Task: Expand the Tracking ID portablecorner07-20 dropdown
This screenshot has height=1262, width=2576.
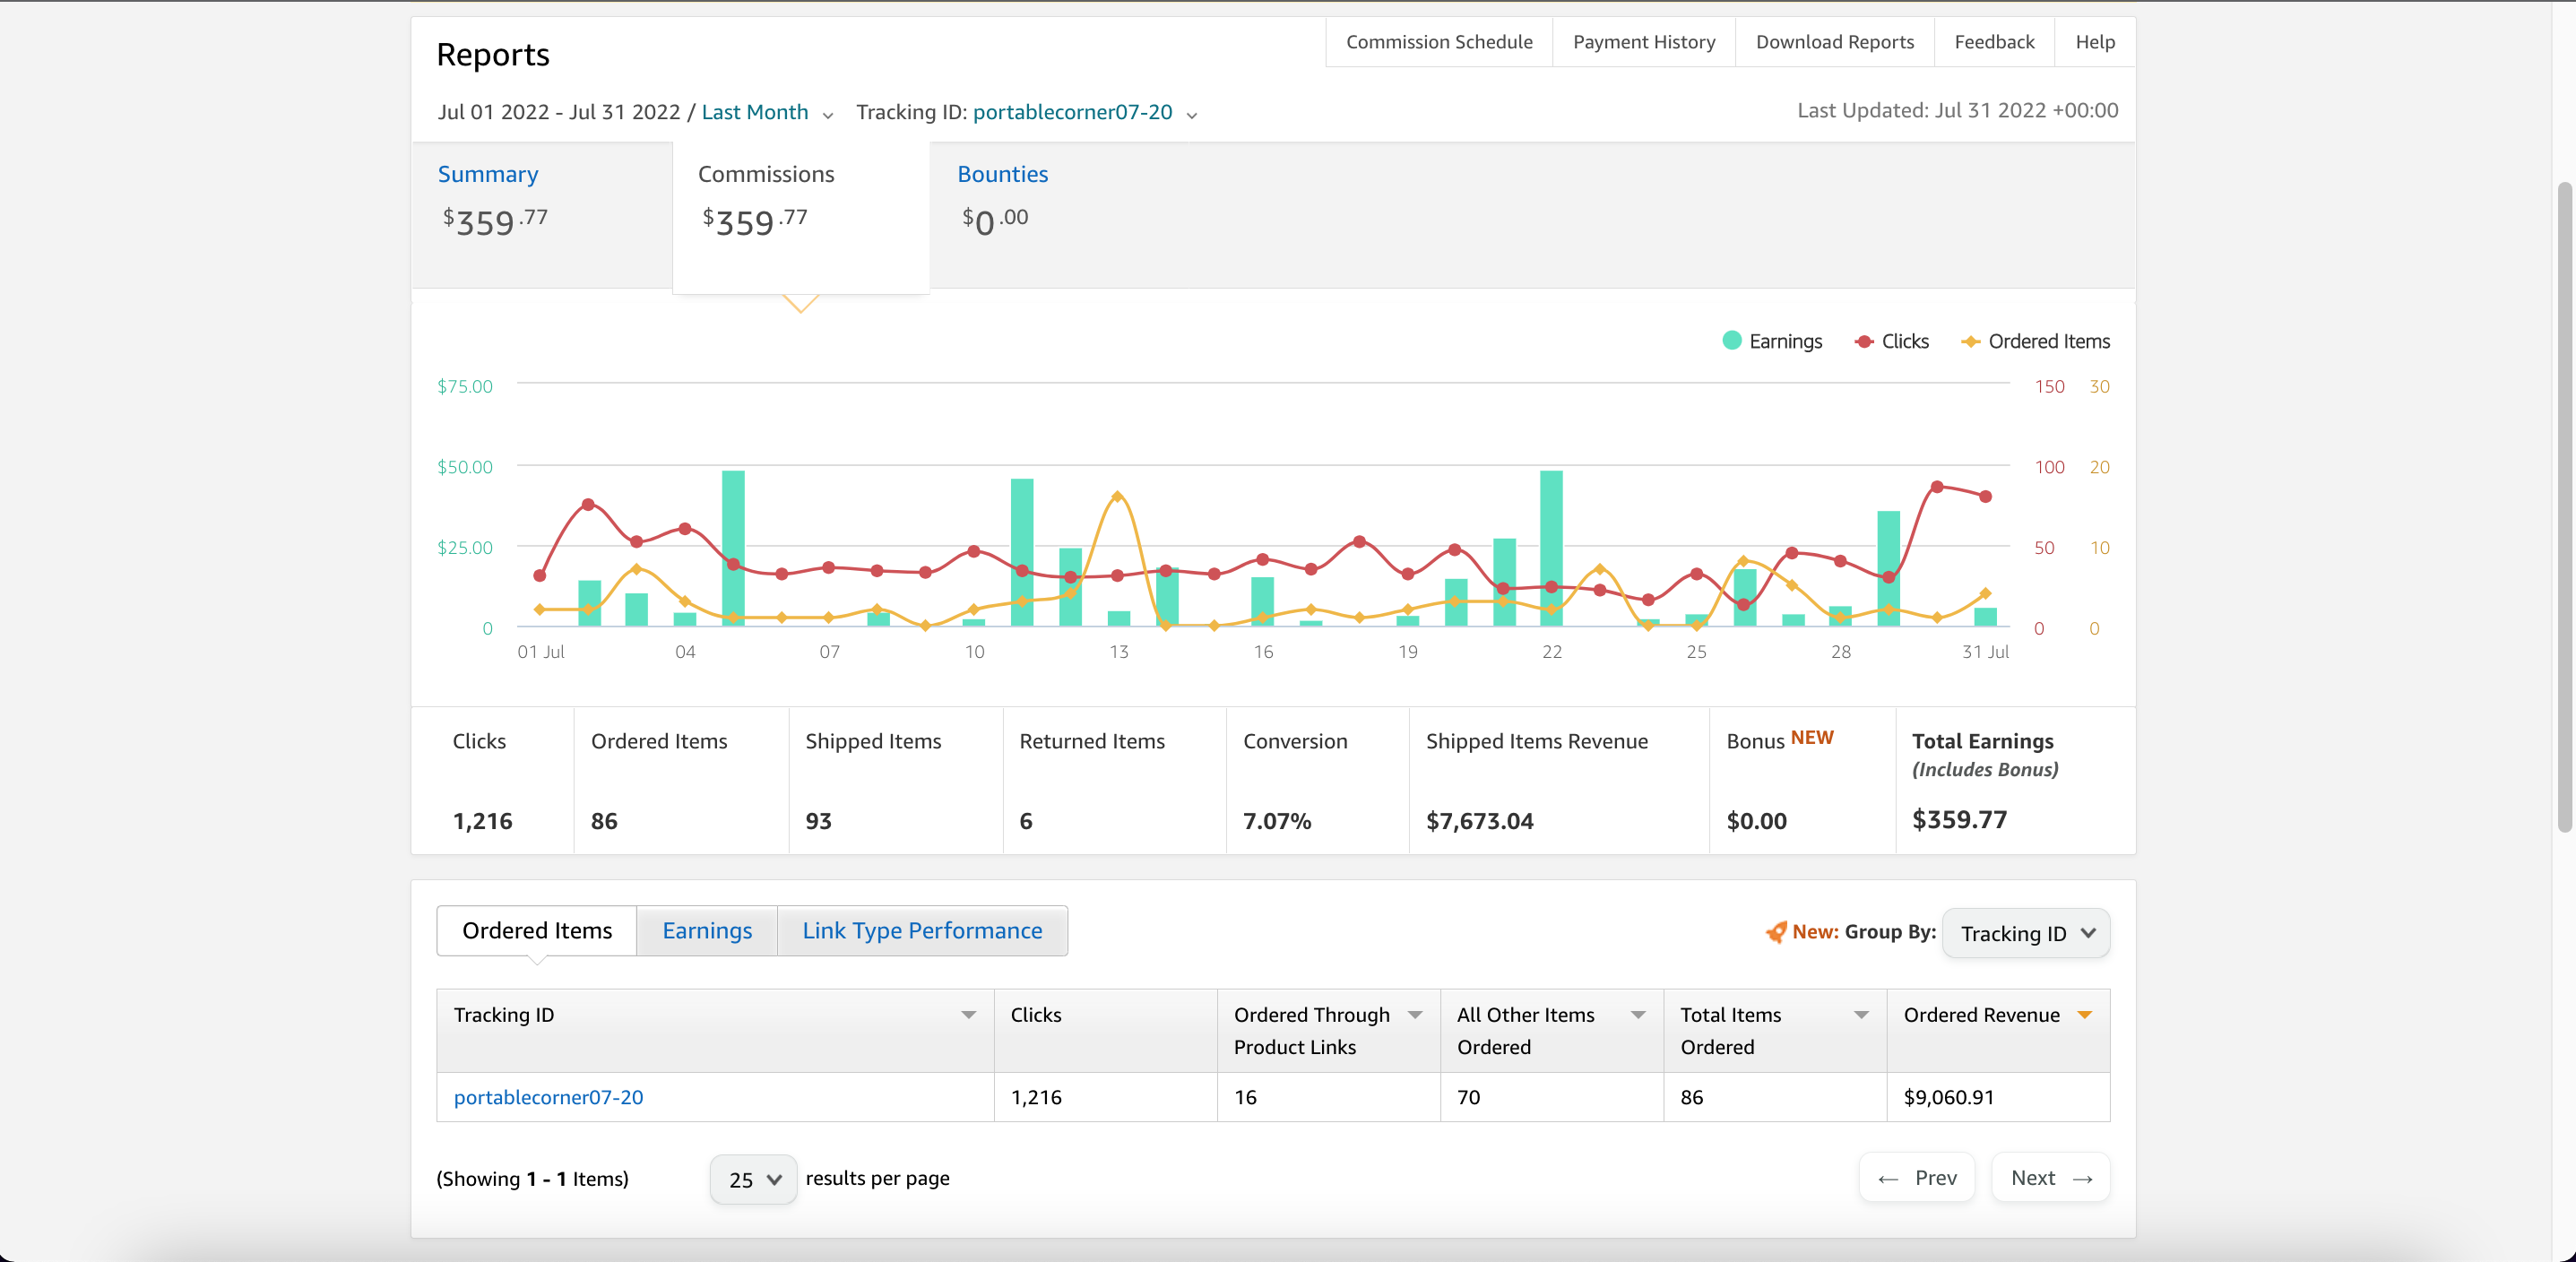Action: 1085,112
